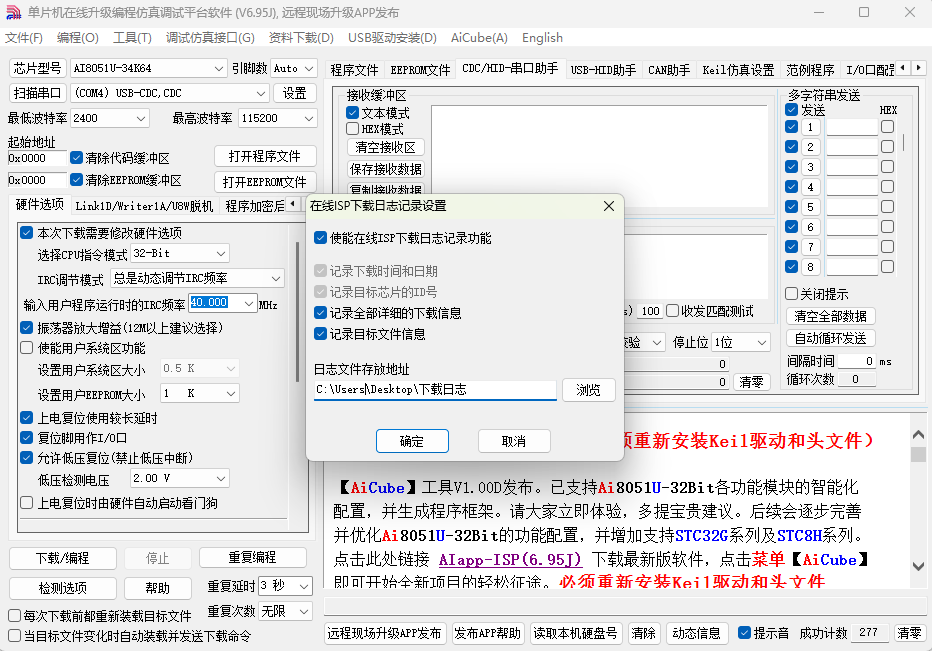932x651 pixels.
Task: Open the 最低波特率 2400 dropdown
Action: [109, 118]
